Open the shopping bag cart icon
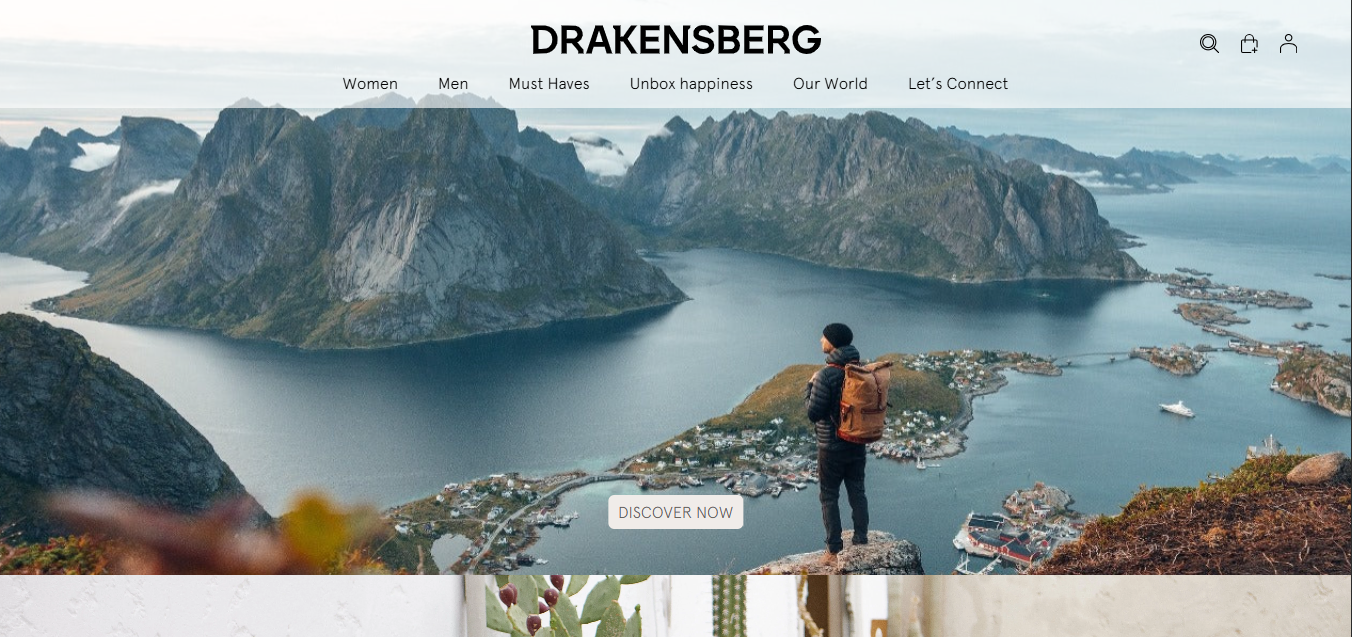Image resolution: width=1352 pixels, height=637 pixels. click(x=1249, y=44)
